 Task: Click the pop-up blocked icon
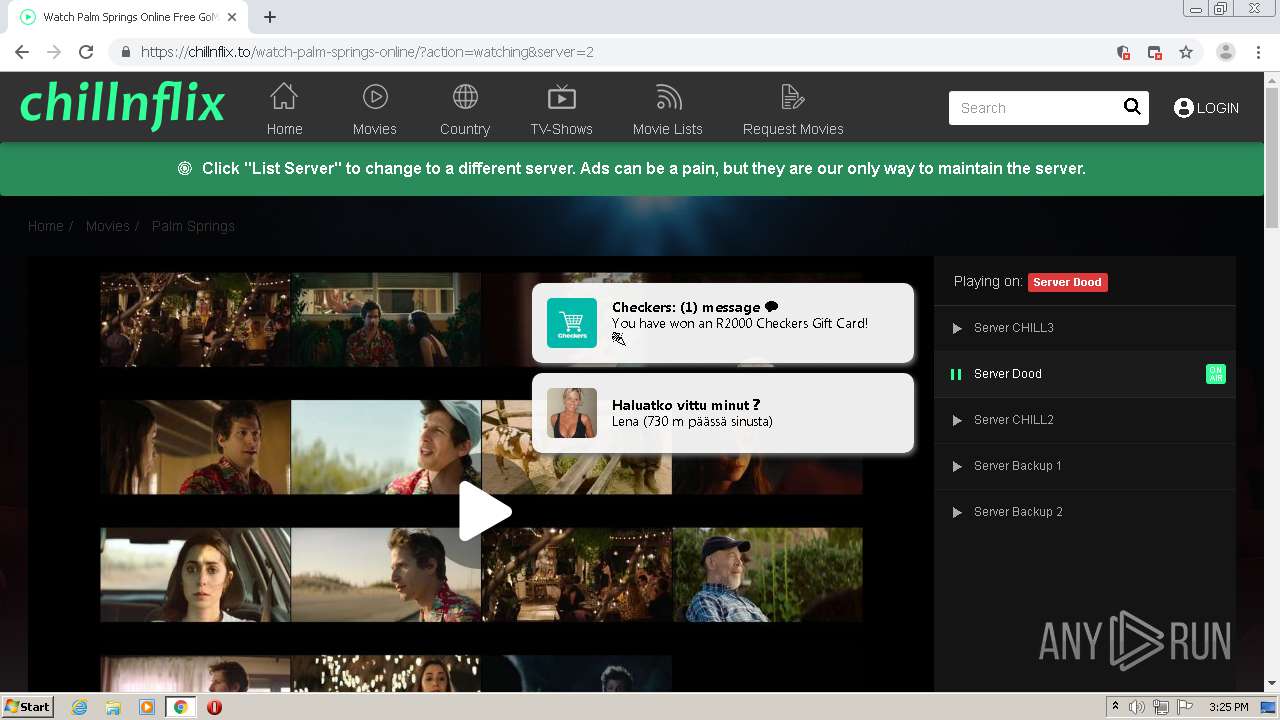(x=1155, y=52)
